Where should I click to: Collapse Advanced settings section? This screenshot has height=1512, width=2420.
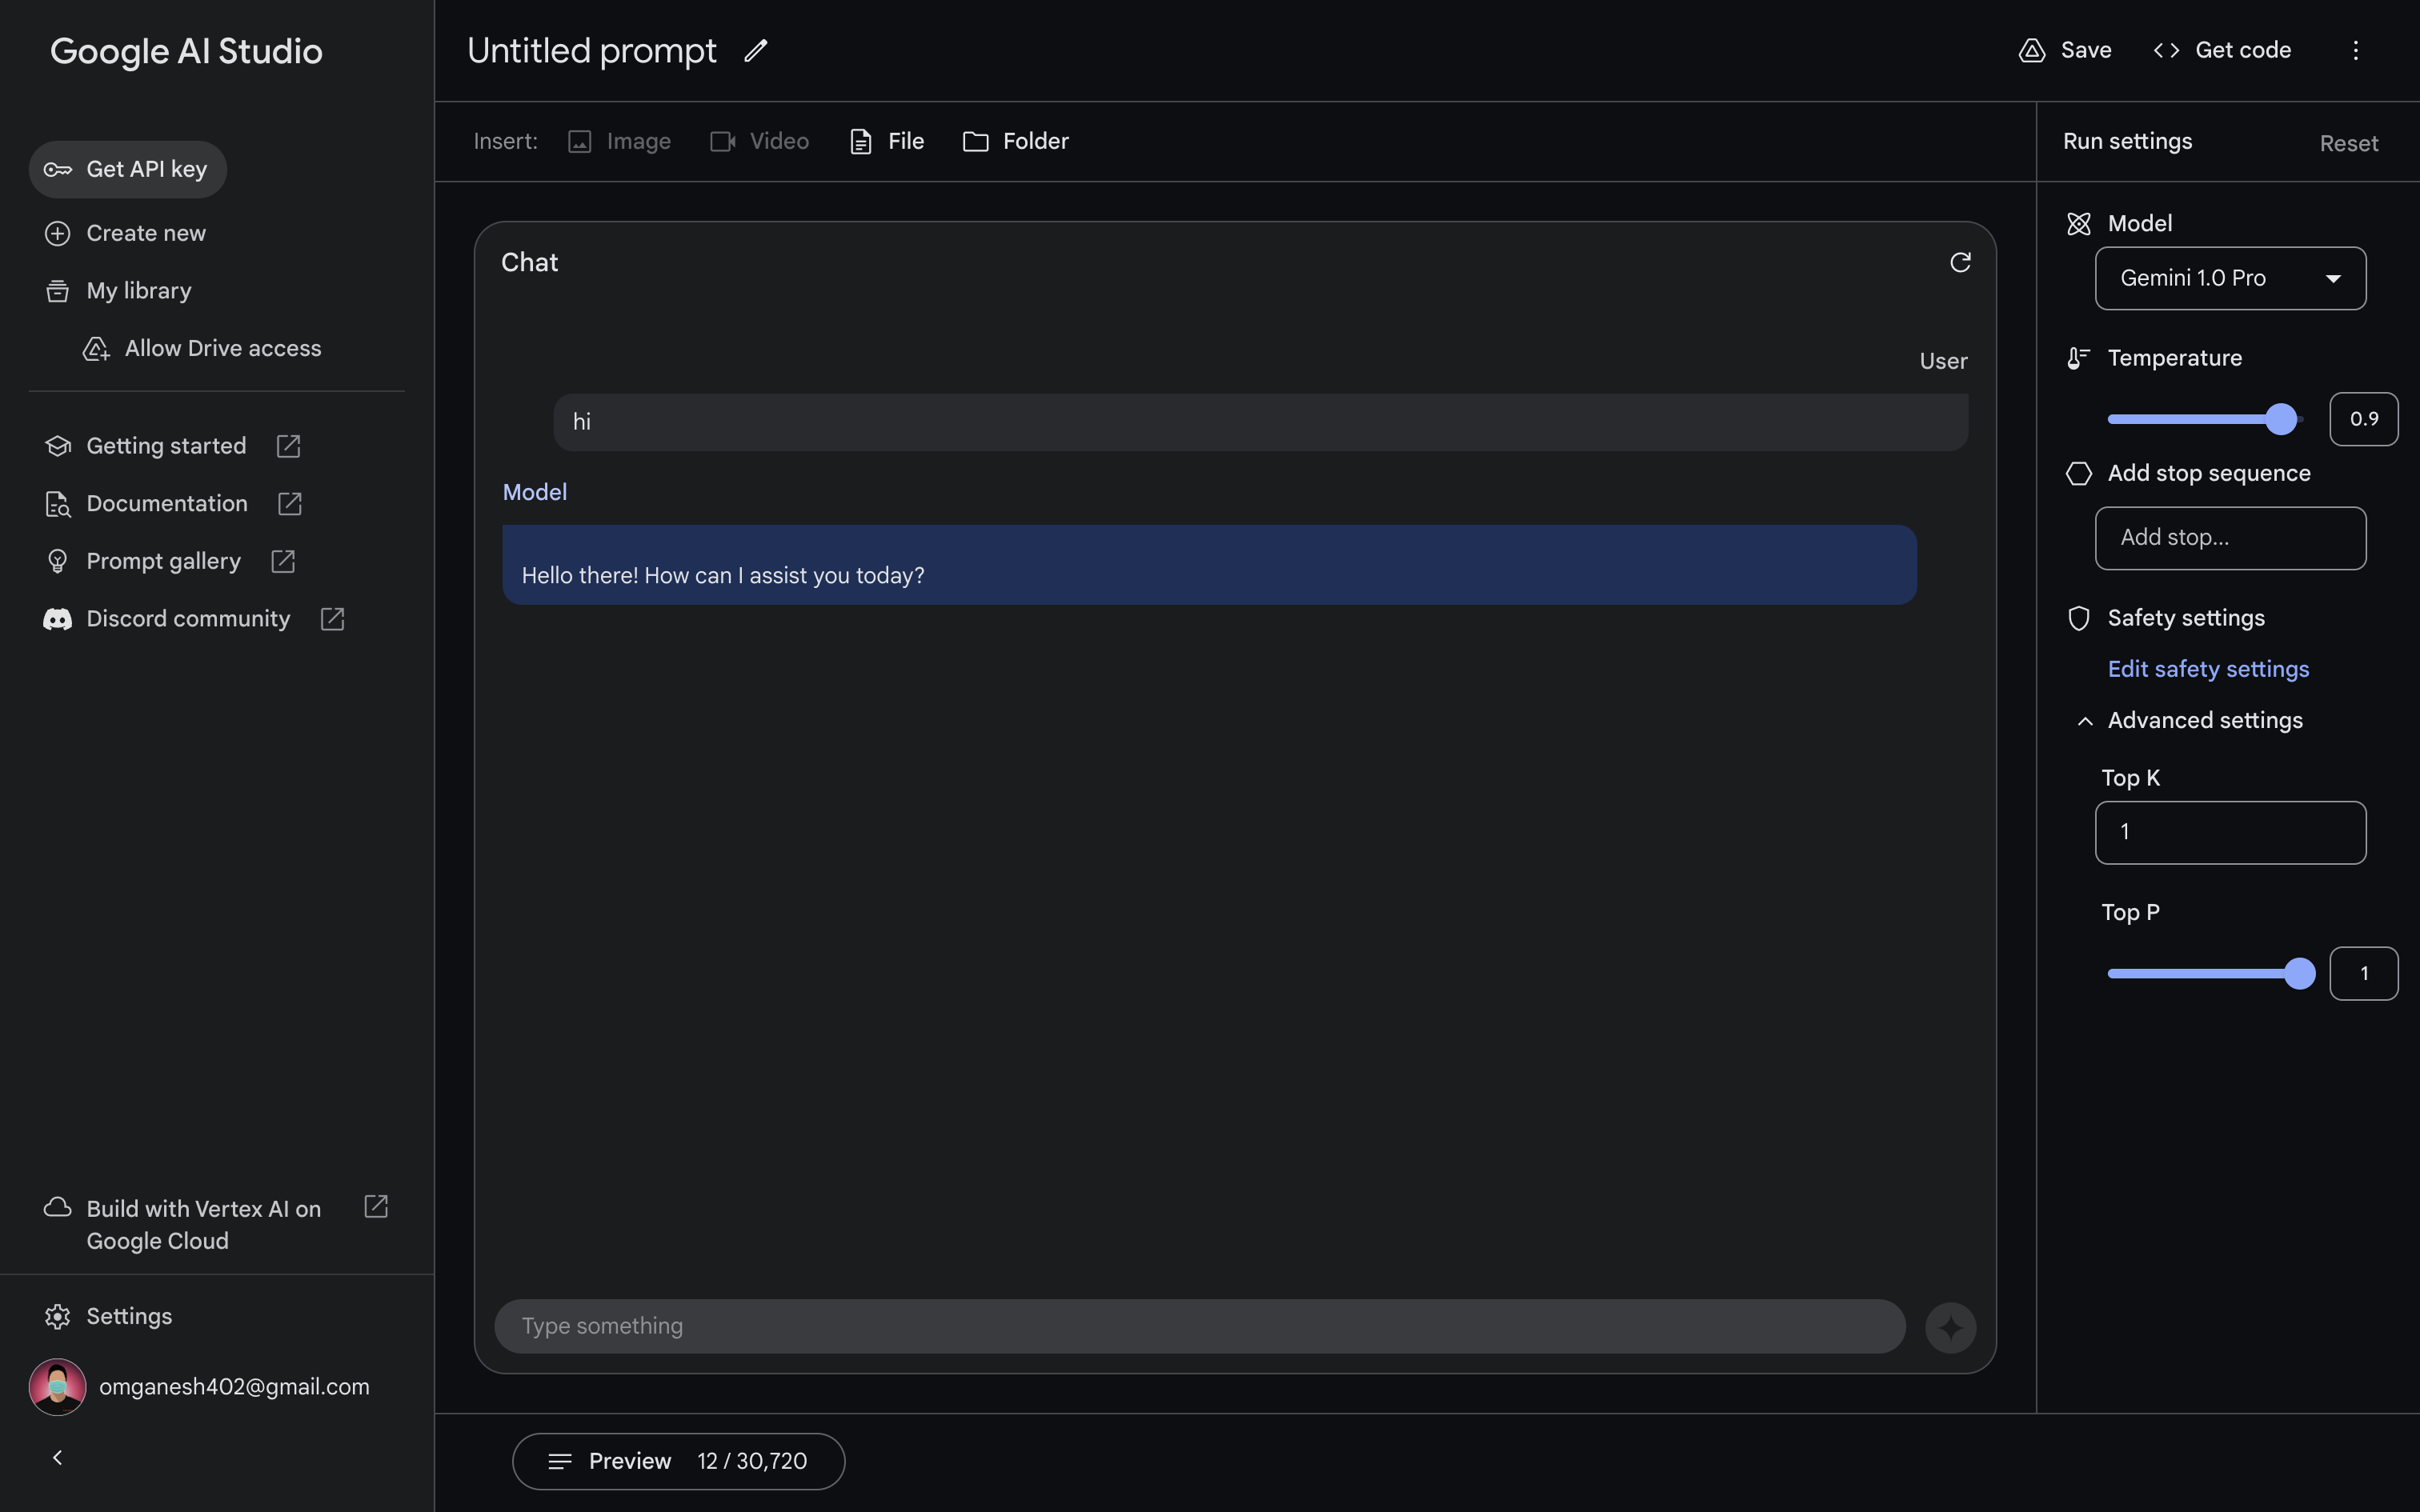pos(2190,721)
